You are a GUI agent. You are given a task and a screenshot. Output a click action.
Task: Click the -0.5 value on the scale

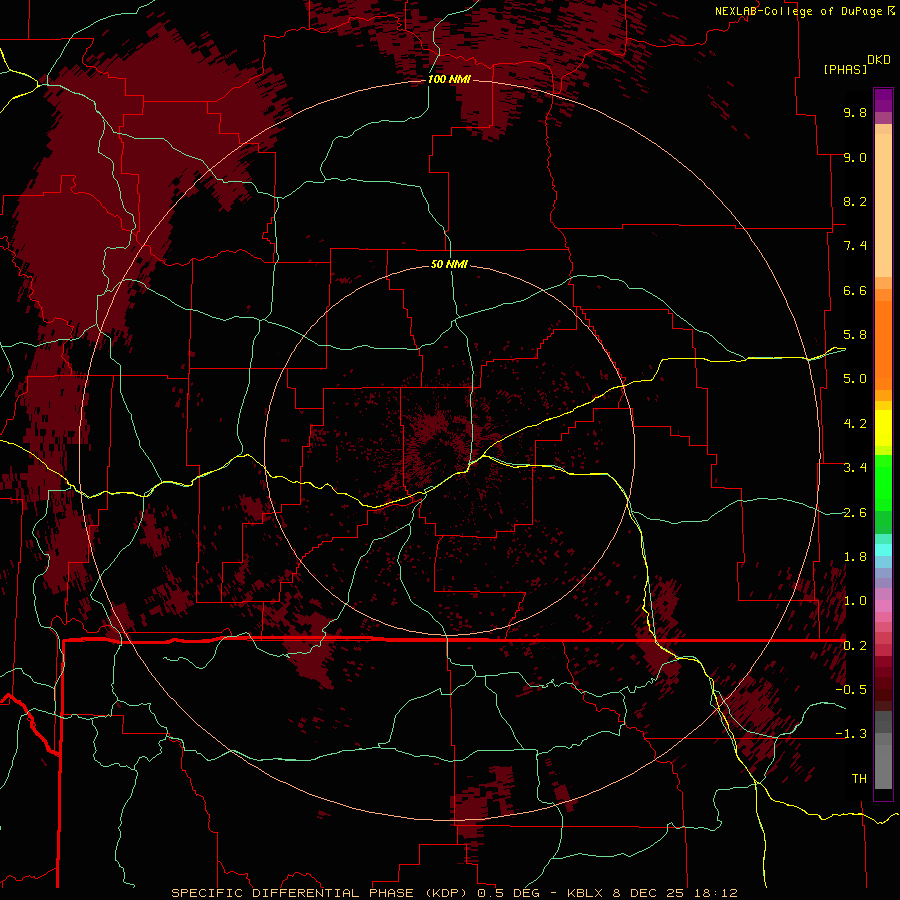click(851, 689)
